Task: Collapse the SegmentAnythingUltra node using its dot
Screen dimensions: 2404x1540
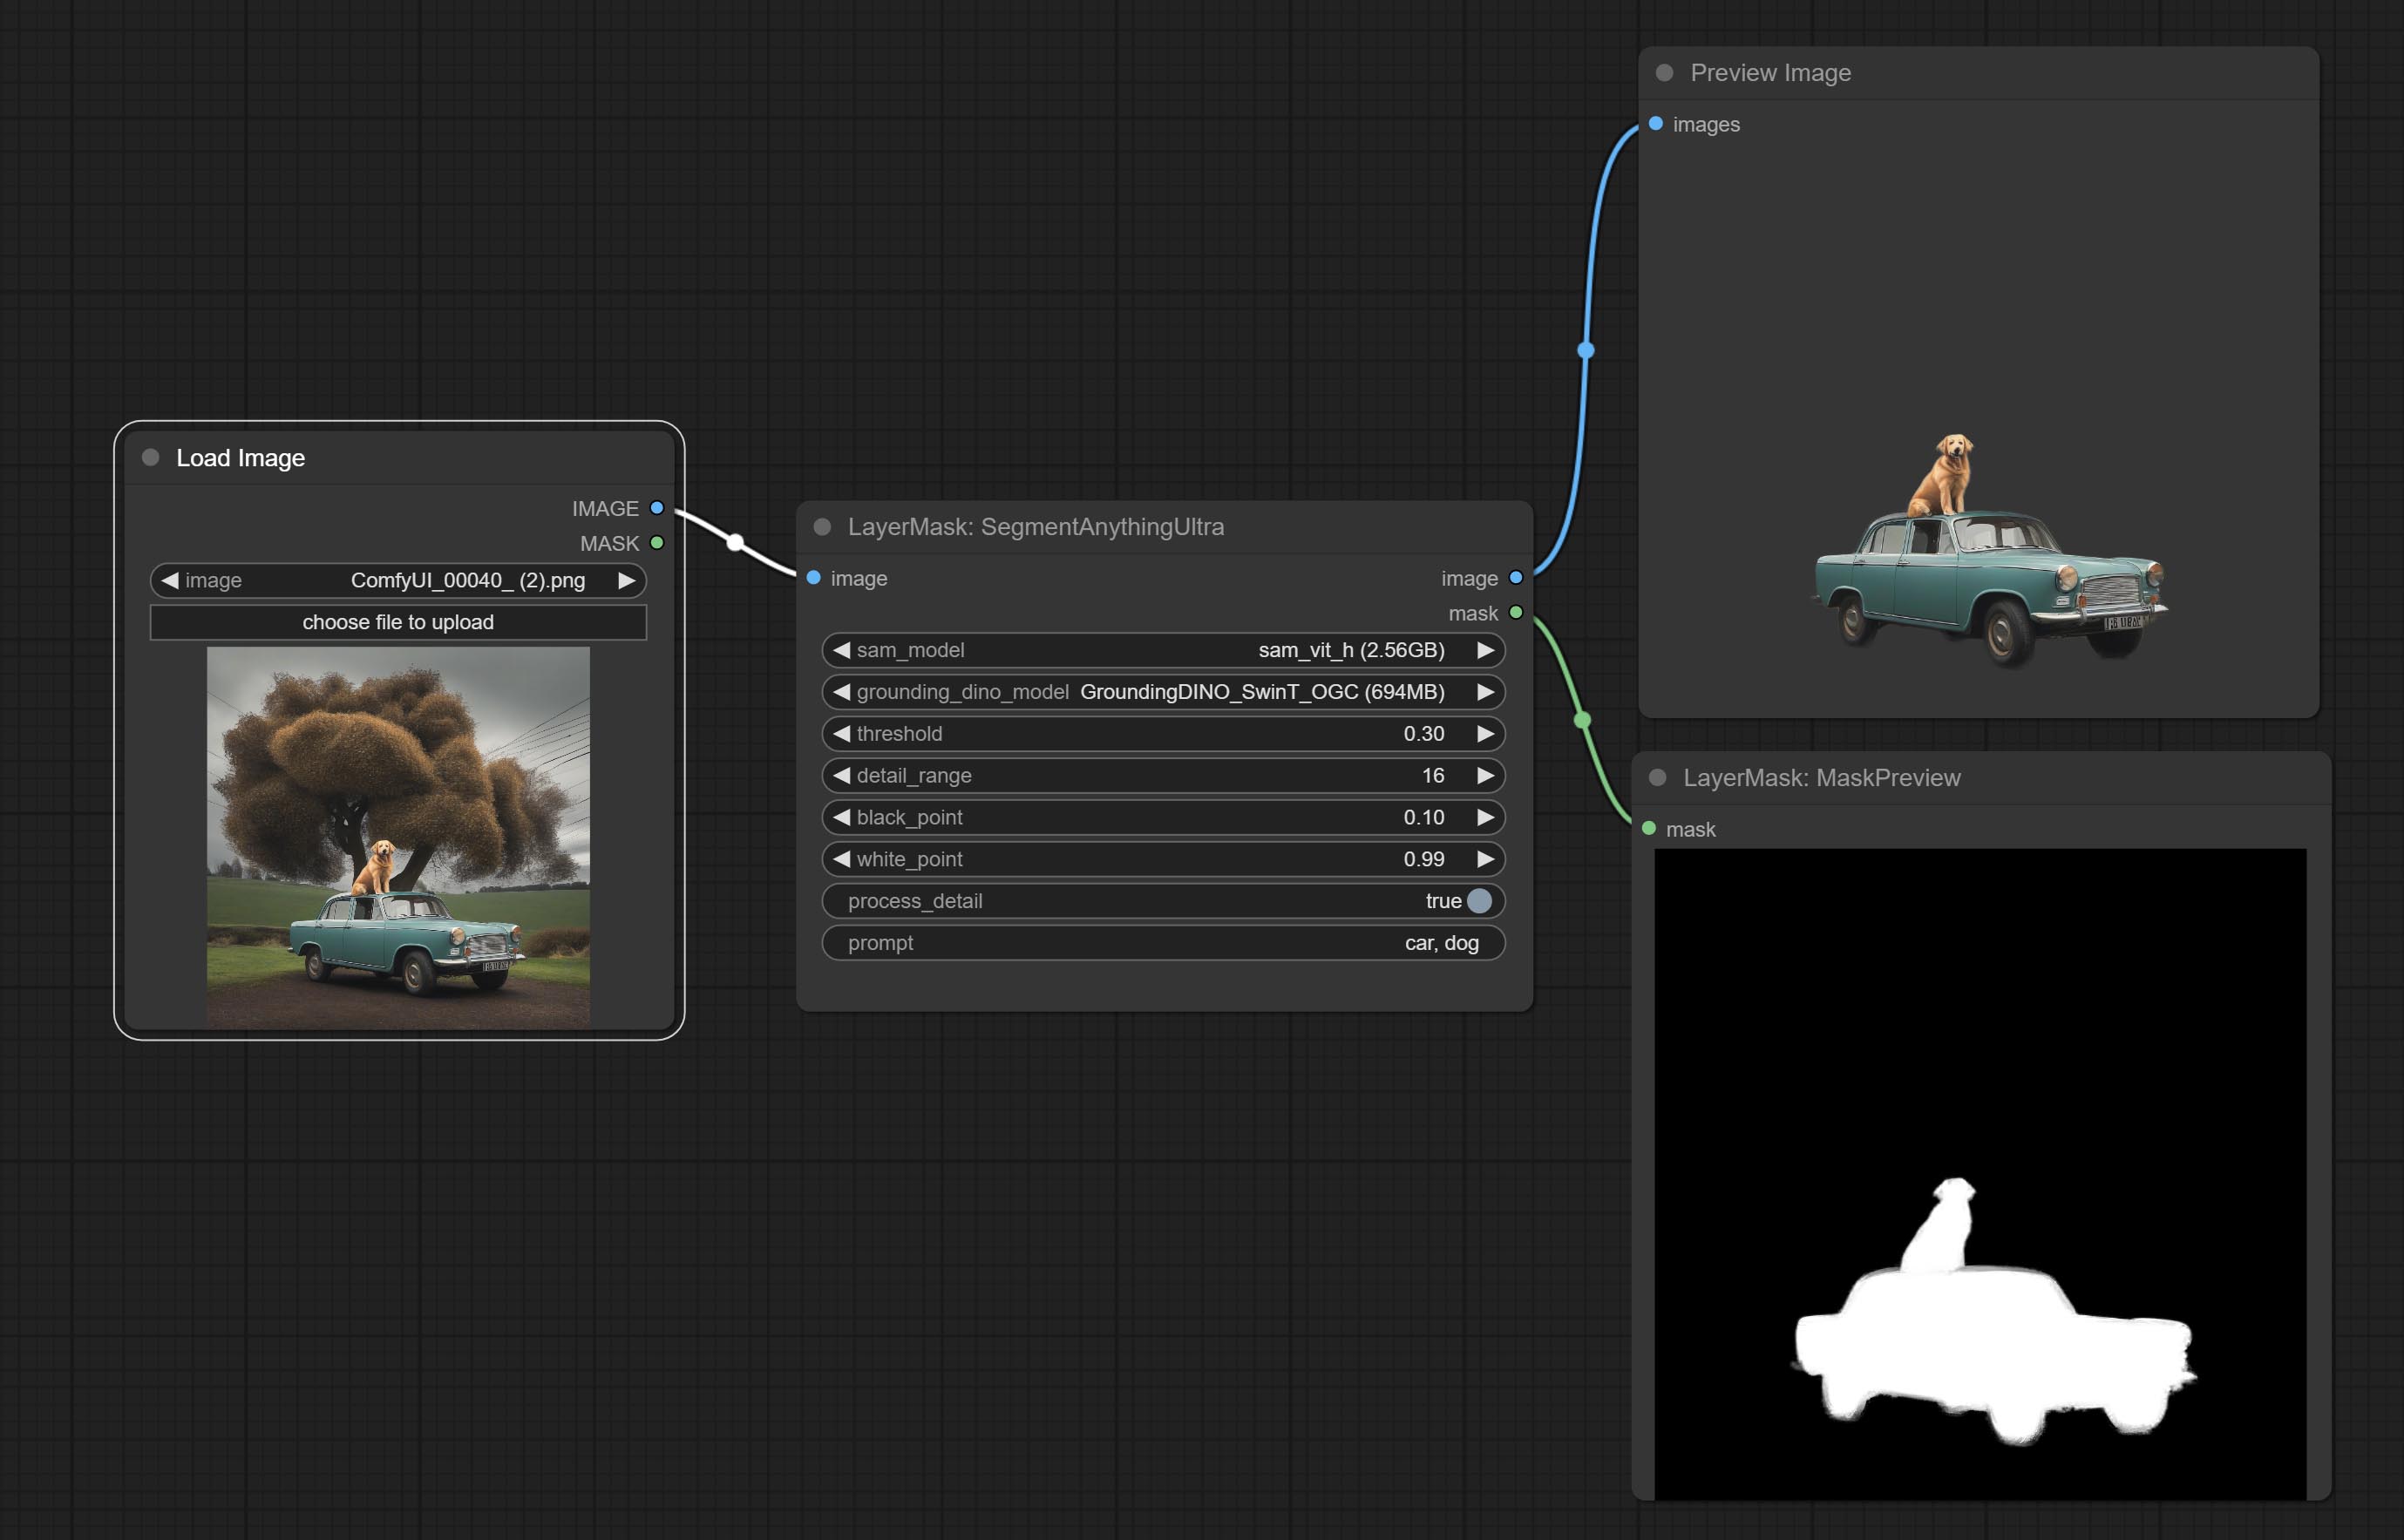Action: (x=822, y=527)
